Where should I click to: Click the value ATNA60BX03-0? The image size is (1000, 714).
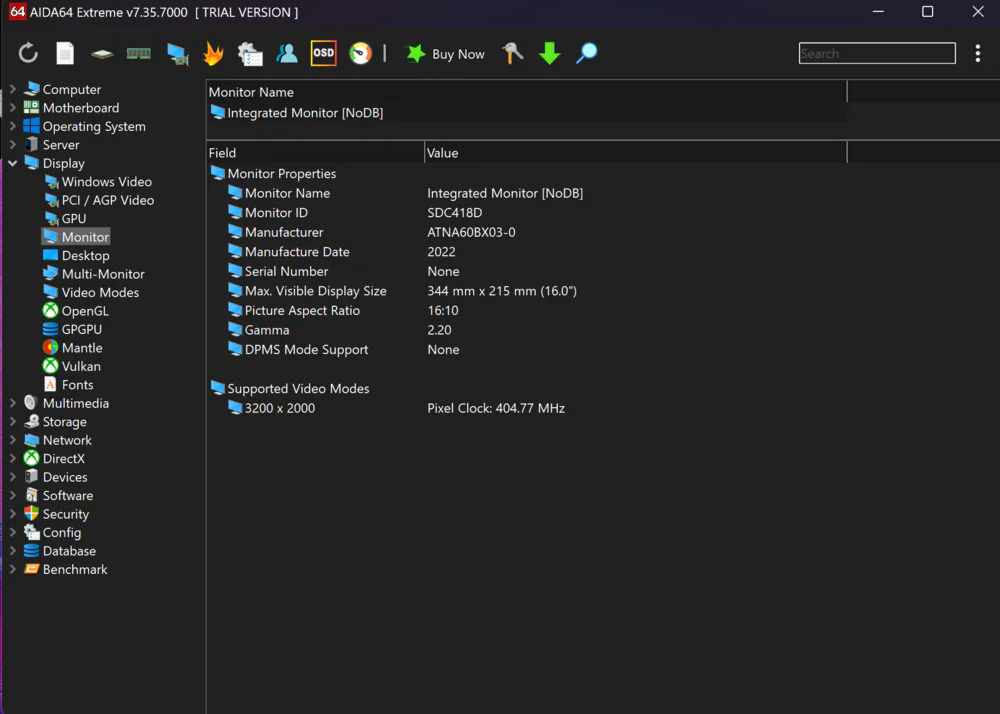pos(471,233)
